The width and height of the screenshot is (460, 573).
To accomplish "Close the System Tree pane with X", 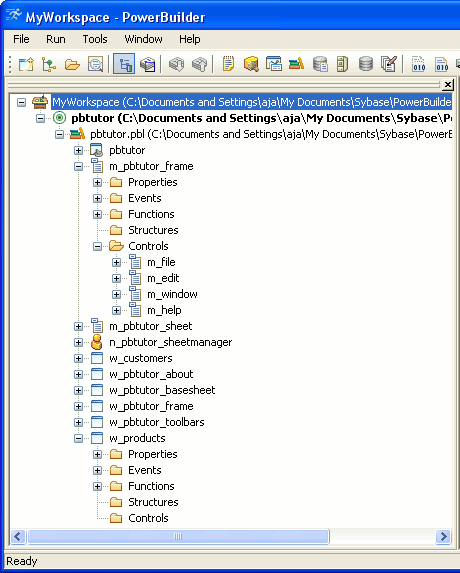I will pos(448,85).
